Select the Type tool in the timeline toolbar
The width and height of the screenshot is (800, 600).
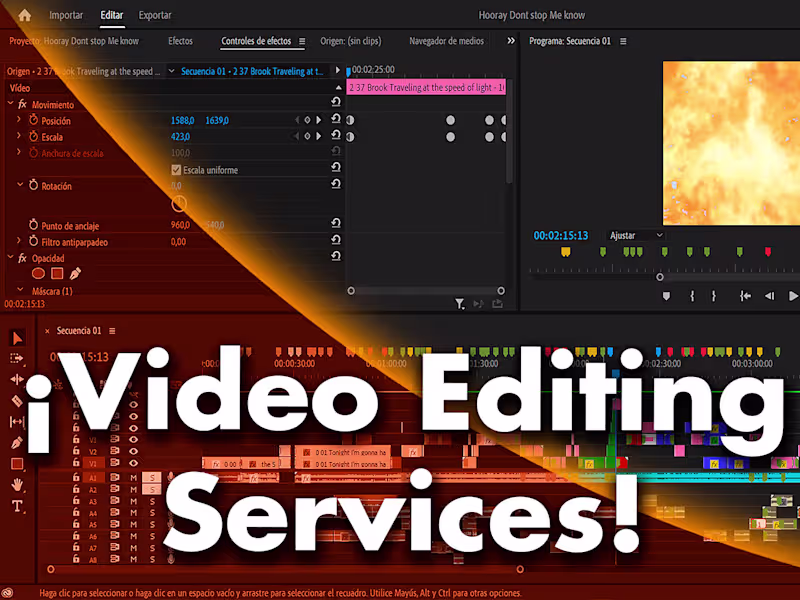coord(14,502)
